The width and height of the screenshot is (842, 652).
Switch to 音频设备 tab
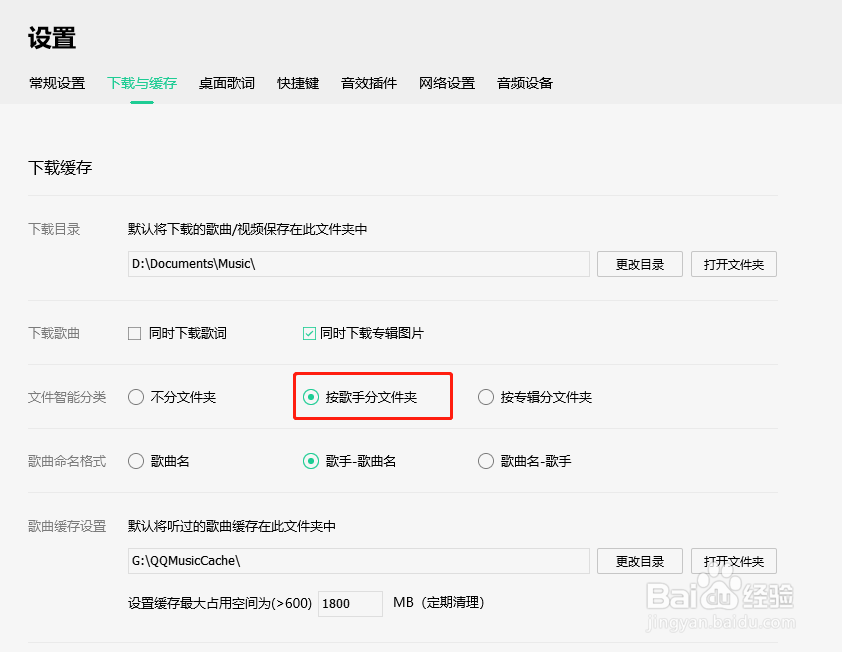(525, 83)
